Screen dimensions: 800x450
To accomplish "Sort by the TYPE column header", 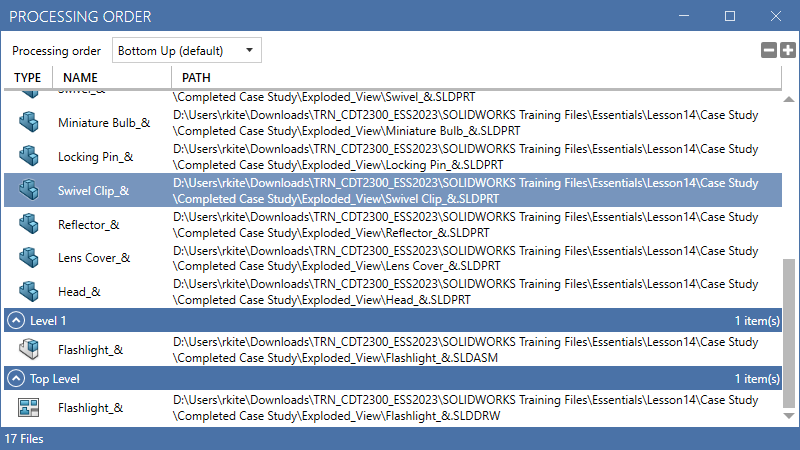I will pos(28,78).
